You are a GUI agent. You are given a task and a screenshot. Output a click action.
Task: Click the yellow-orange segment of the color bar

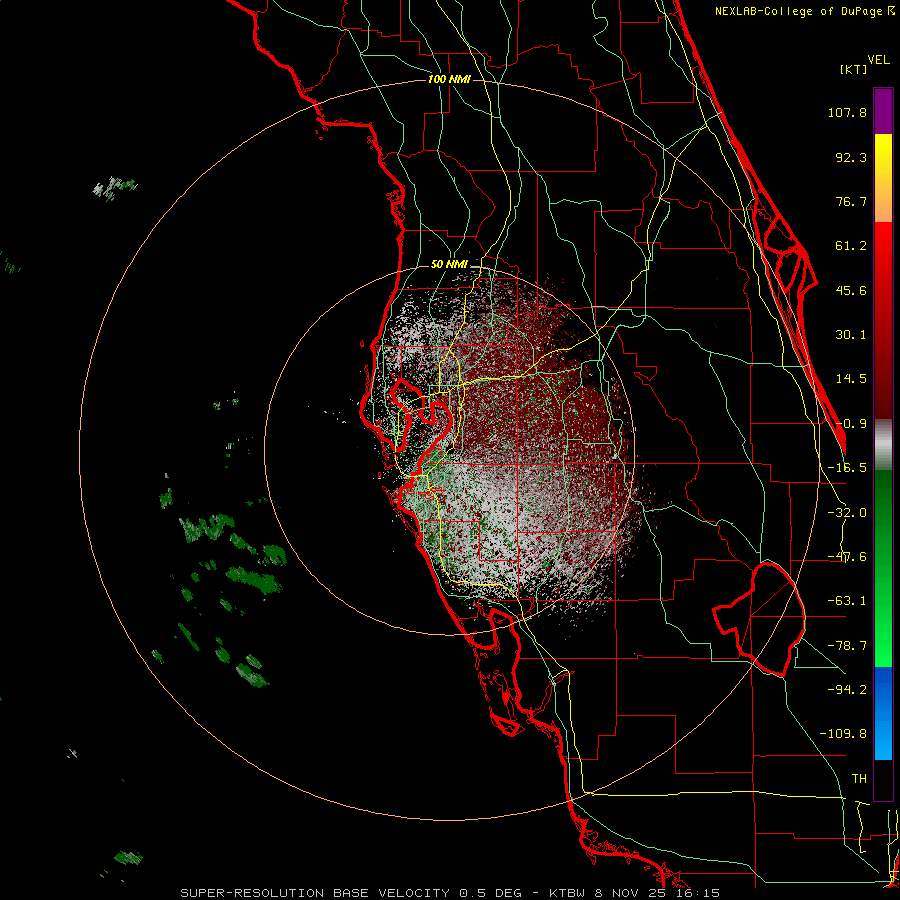(883, 178)
